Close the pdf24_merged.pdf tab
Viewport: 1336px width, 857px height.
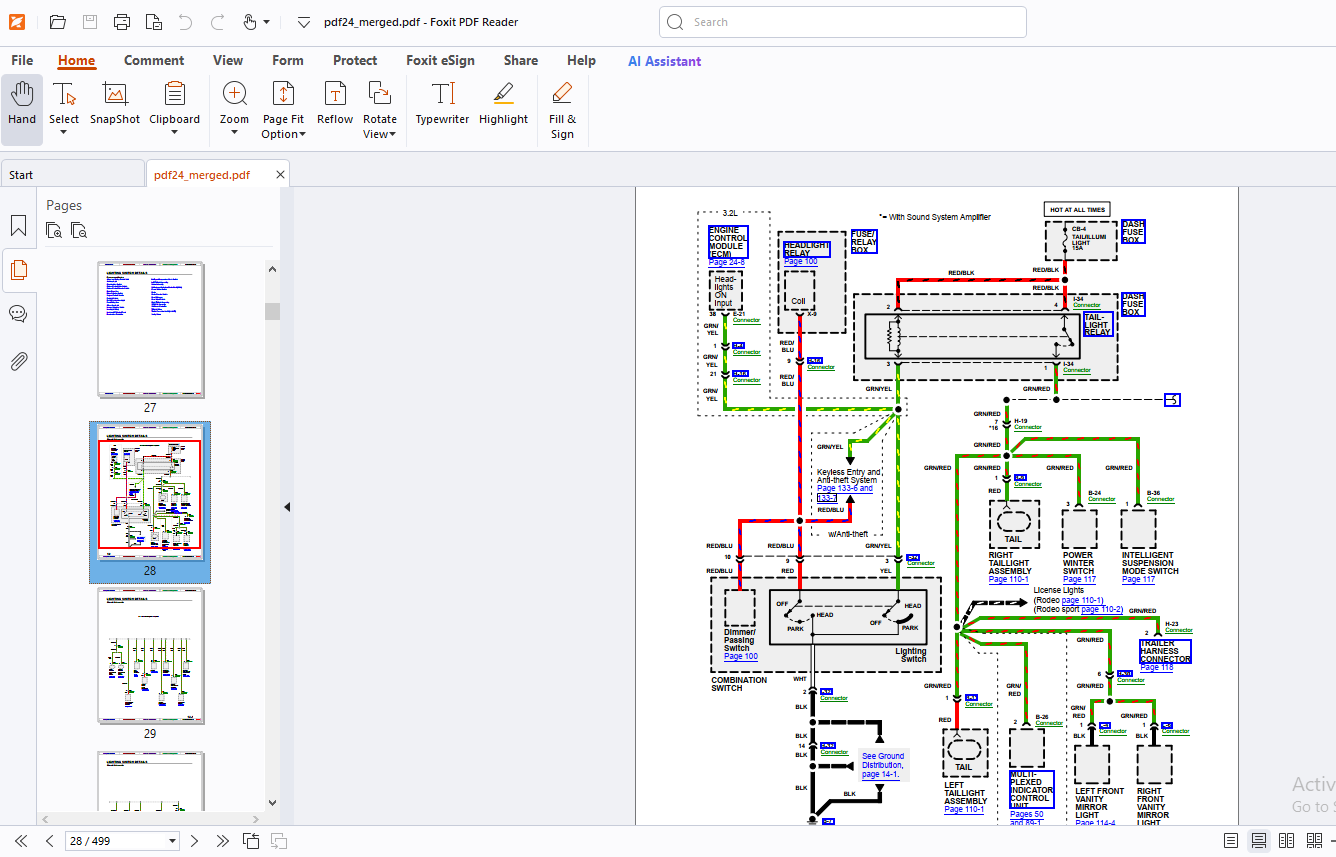click(x=281, y=175)
